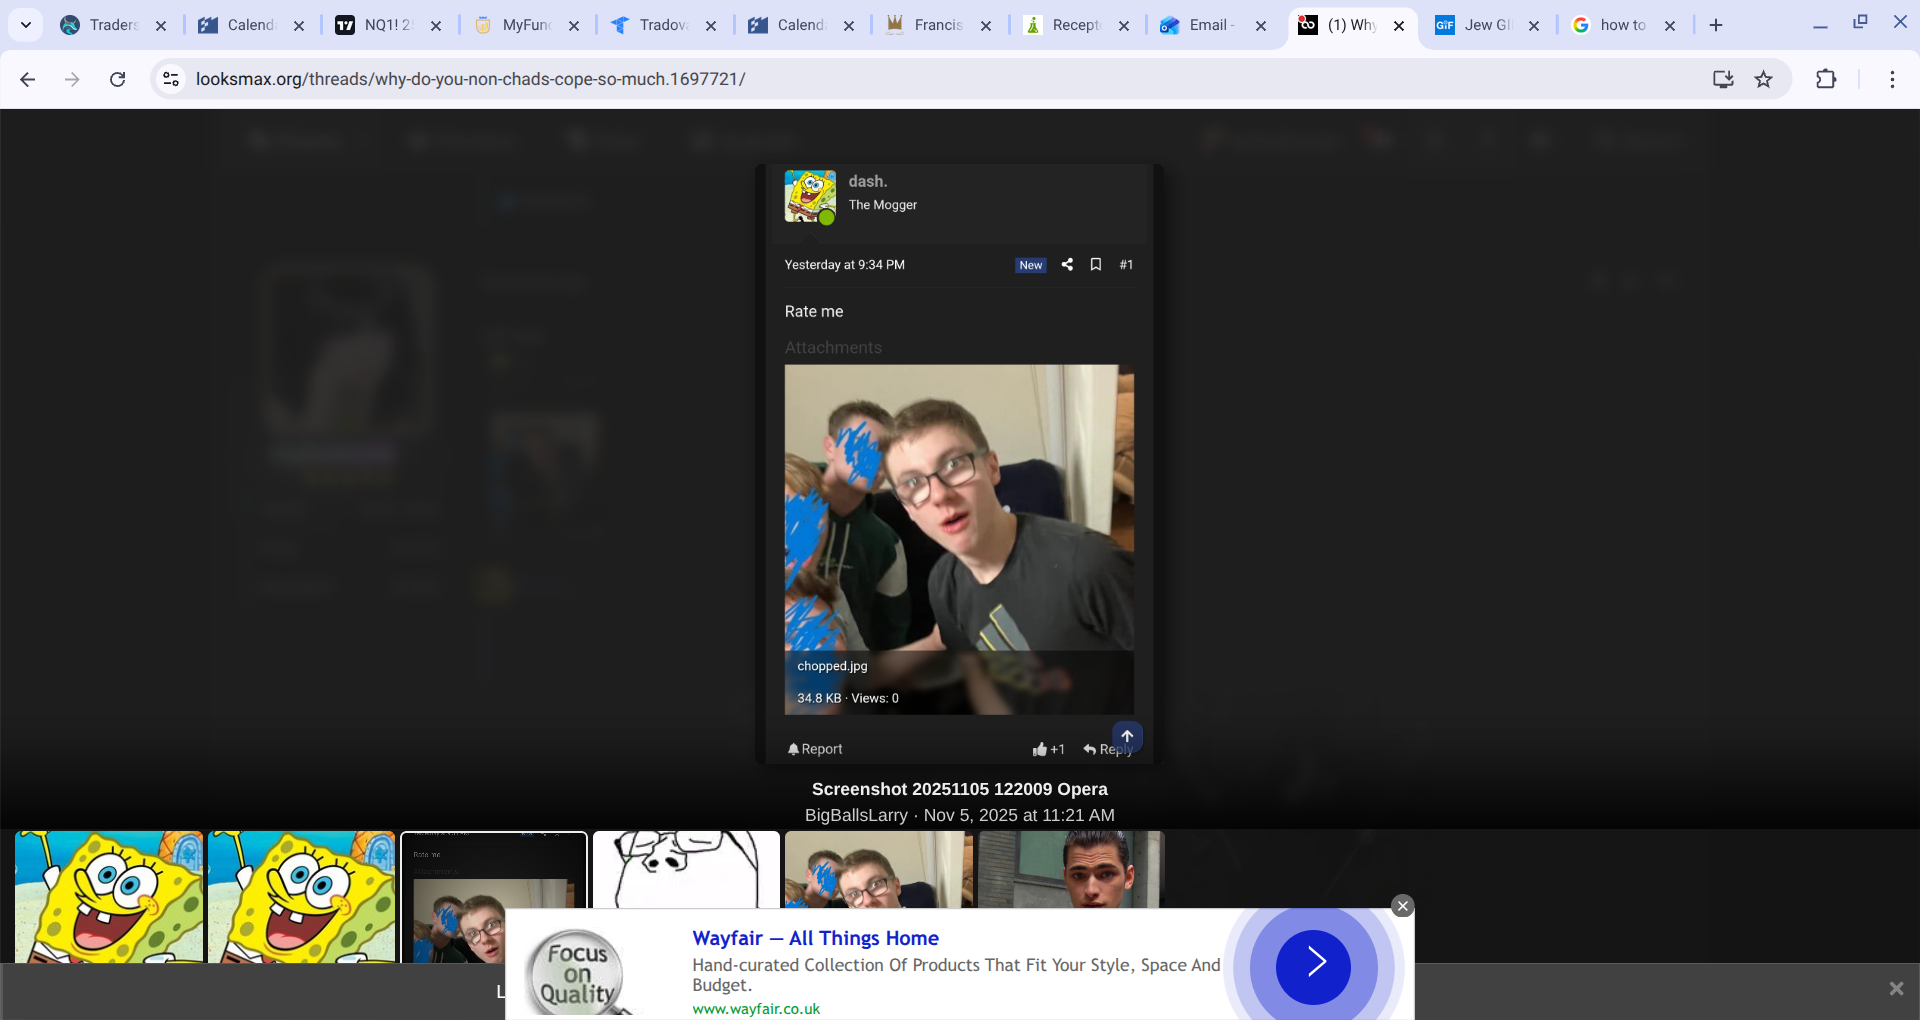Click the Wayfair — All Things Home headline

pos(815,938)
